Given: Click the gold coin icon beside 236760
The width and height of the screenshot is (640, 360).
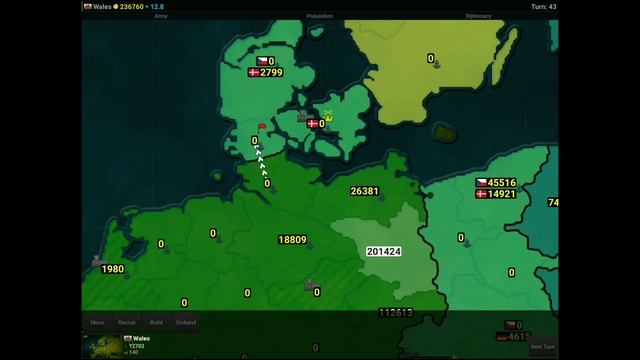Looking at the screenshot, I should tap(116, 7).
